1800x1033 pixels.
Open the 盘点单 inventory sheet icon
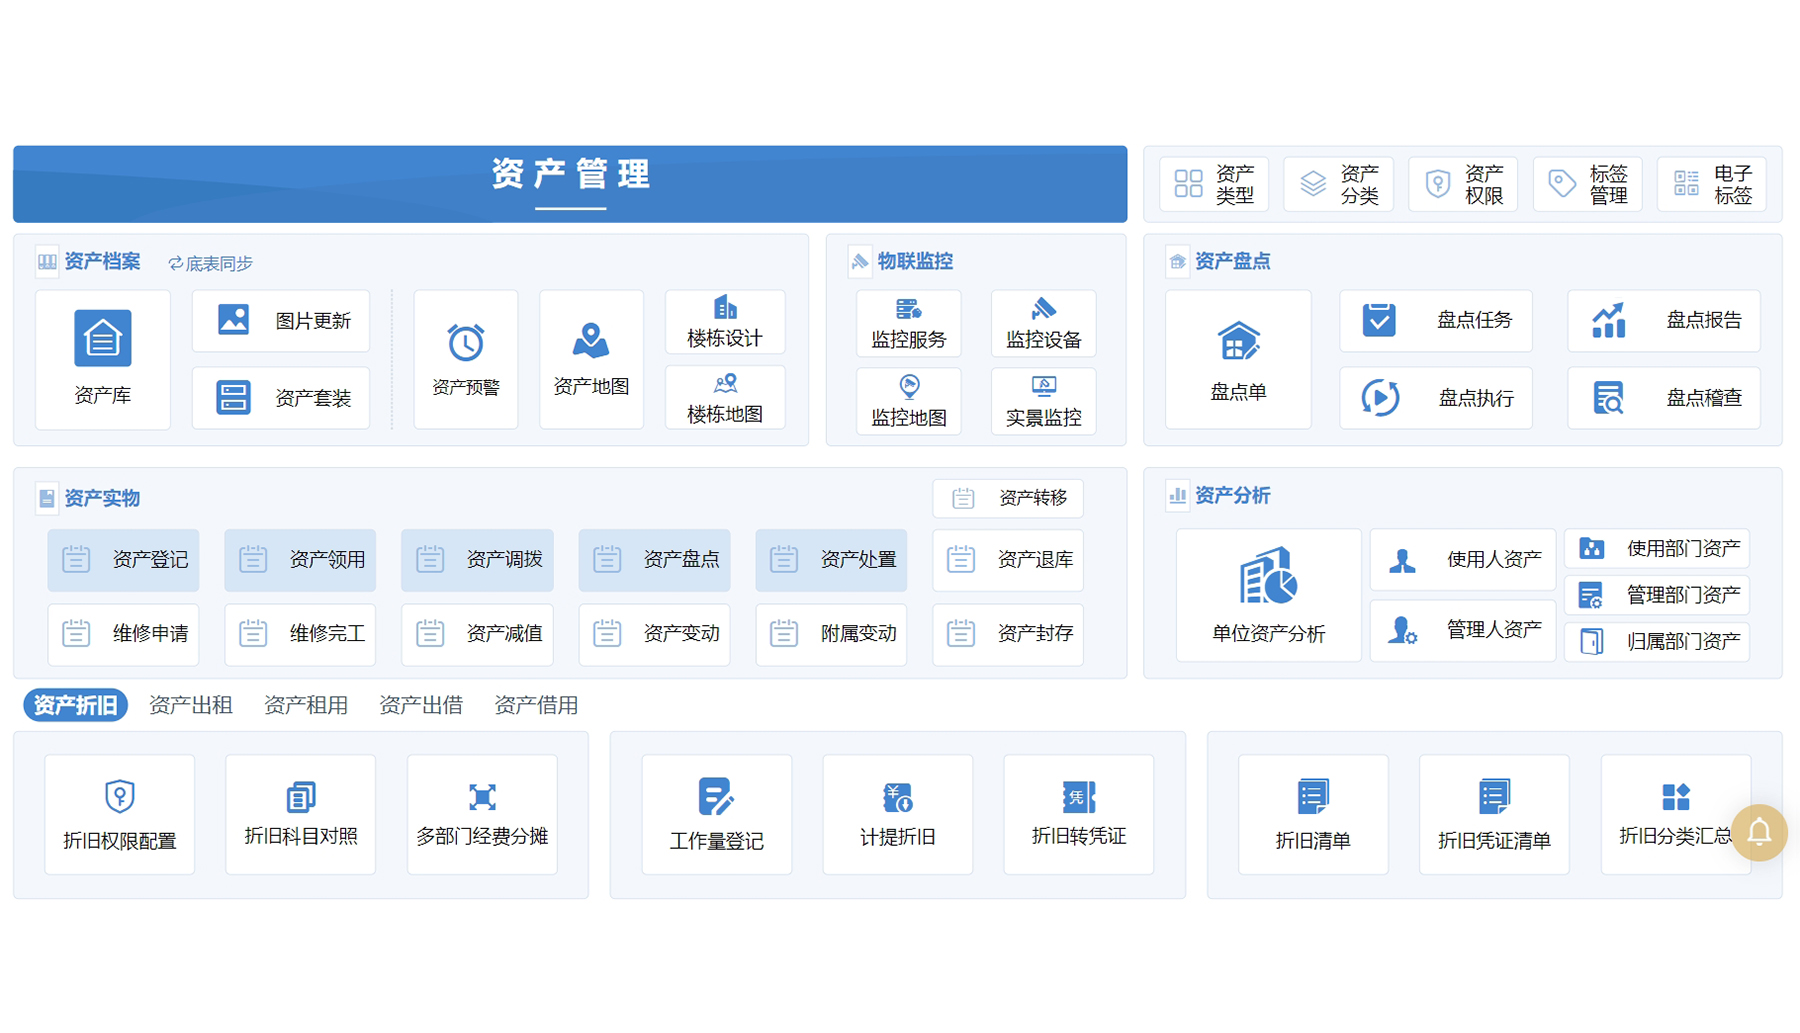tap(1238, 360)
